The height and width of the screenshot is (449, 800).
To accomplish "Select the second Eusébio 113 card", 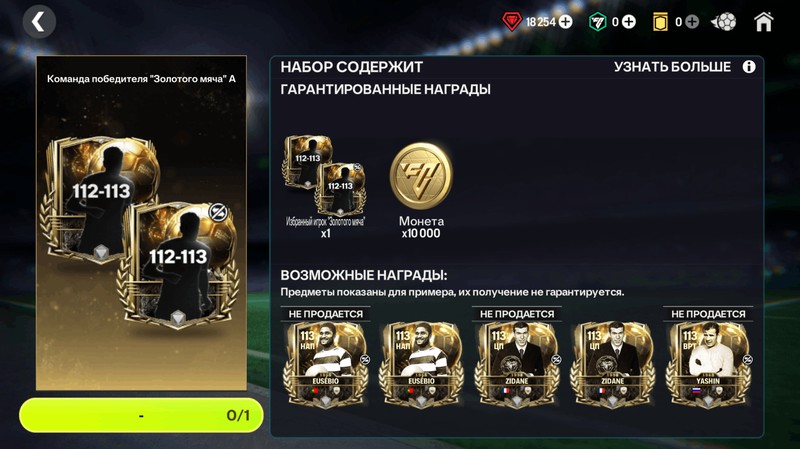I will click(421, 364).
